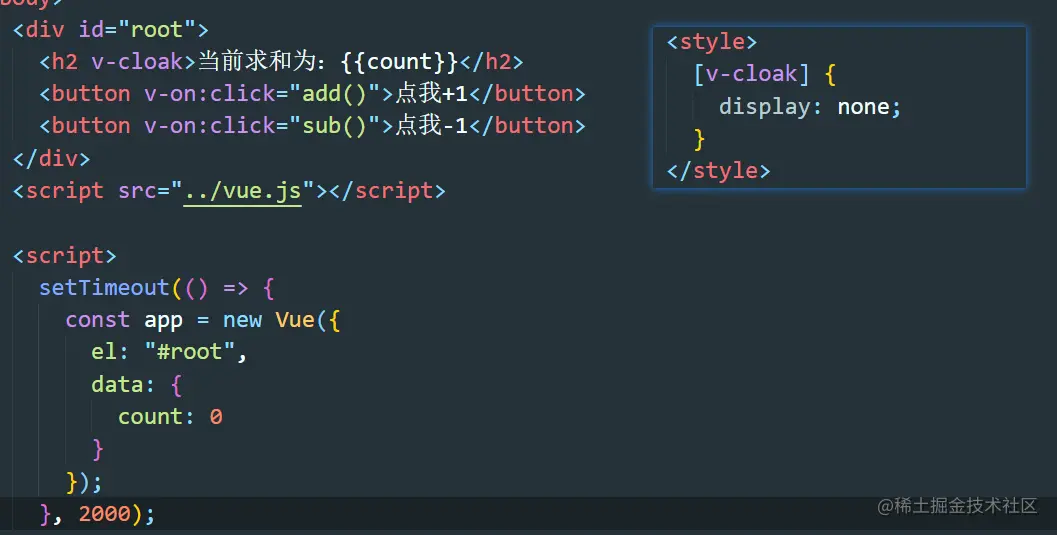Click the text 点我-1
Image resolution: width=1057 pixels, height=535 pixels.
click(432, 126)
